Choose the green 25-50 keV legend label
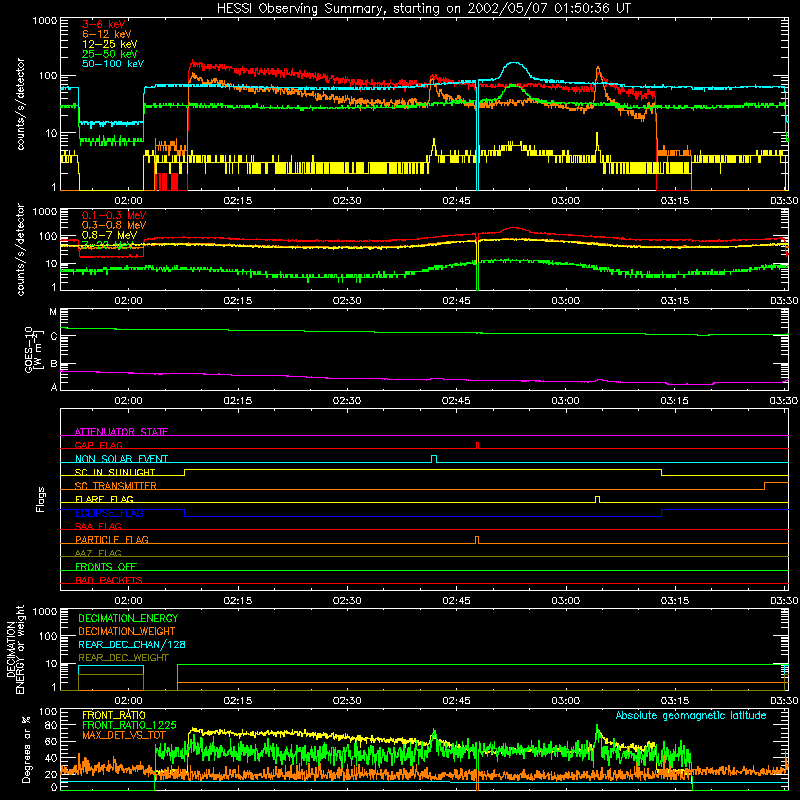Screen dimensions: 800x800 (x=110, y=54)
